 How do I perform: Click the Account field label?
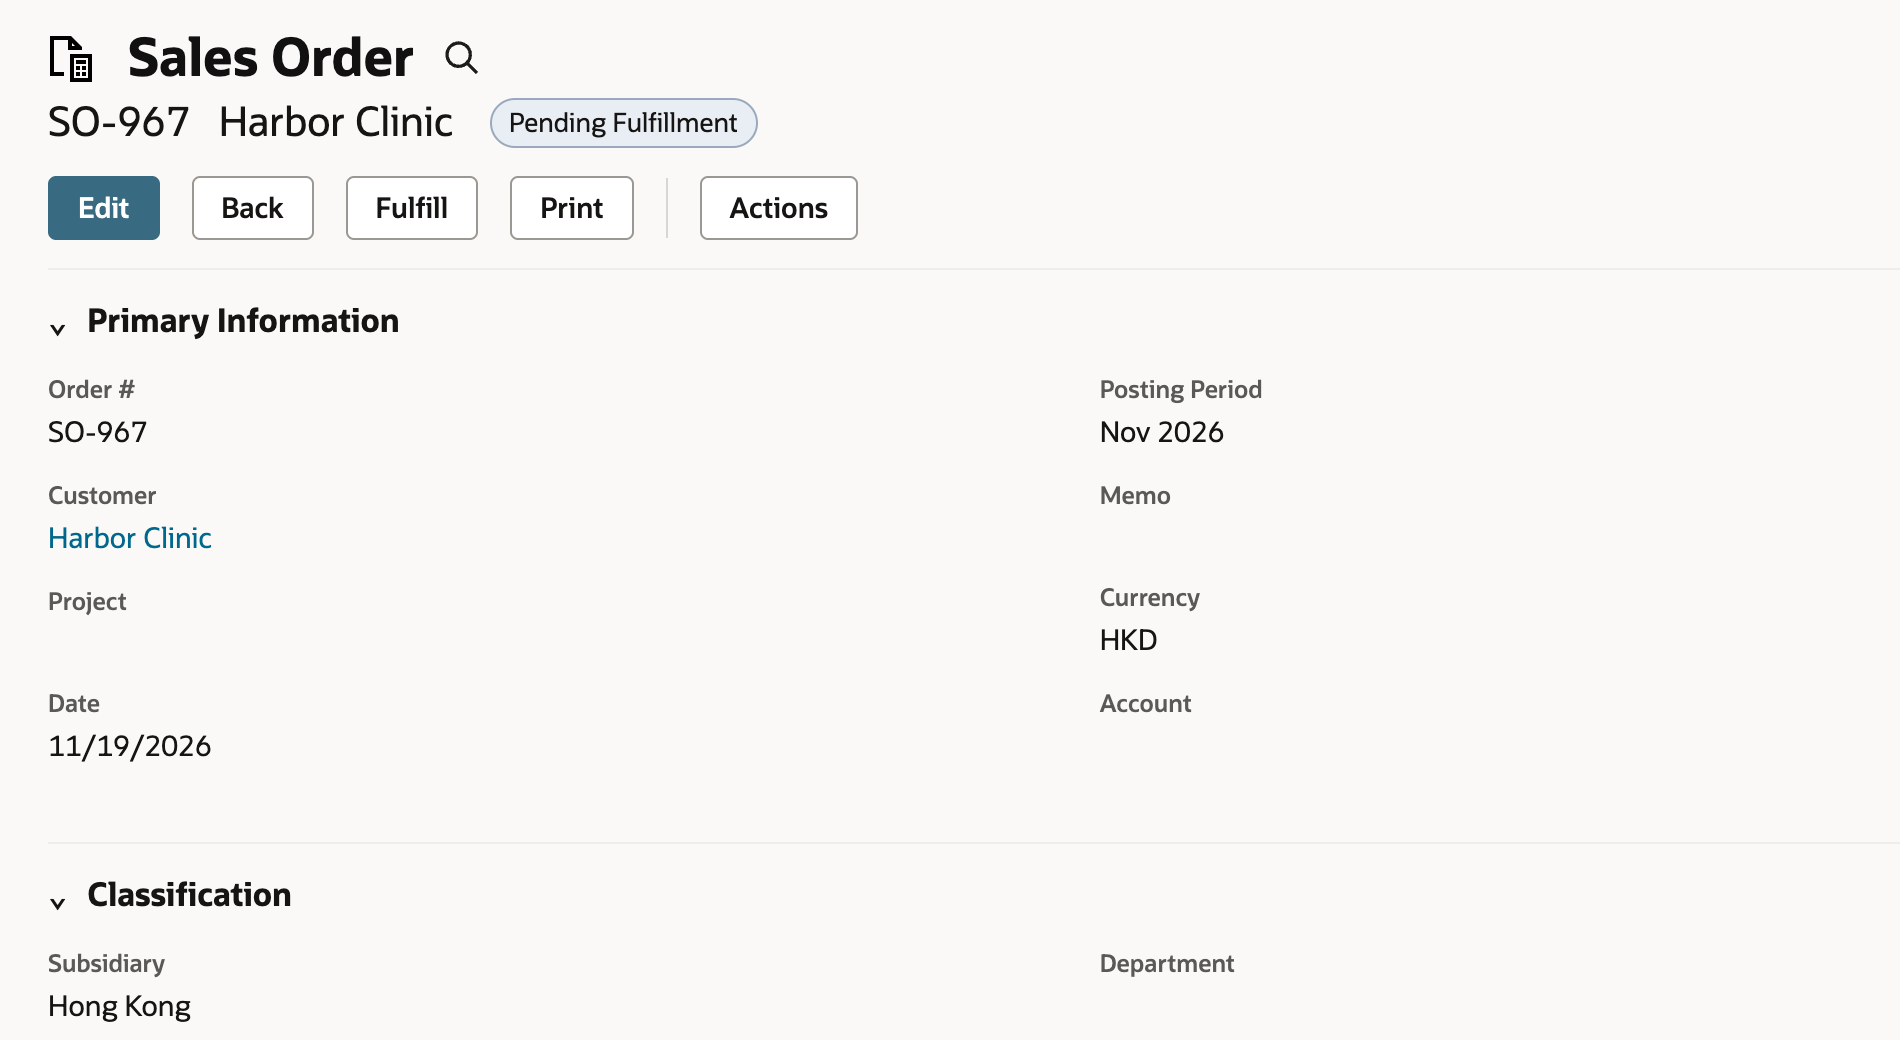pyautogui.click(x=1146, y=704)
